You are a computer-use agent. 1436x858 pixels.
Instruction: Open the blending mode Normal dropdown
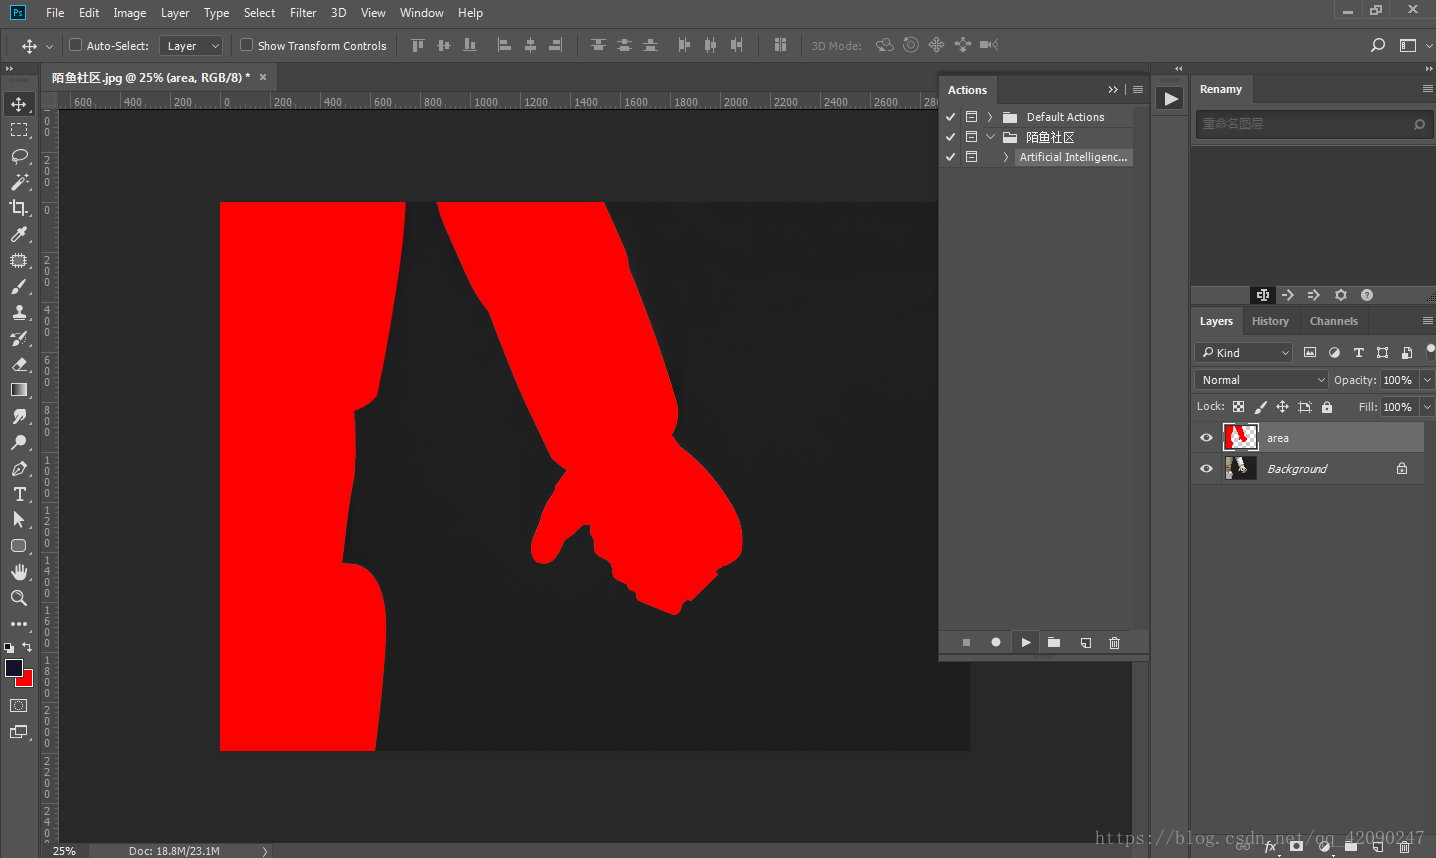(1261, 380)
